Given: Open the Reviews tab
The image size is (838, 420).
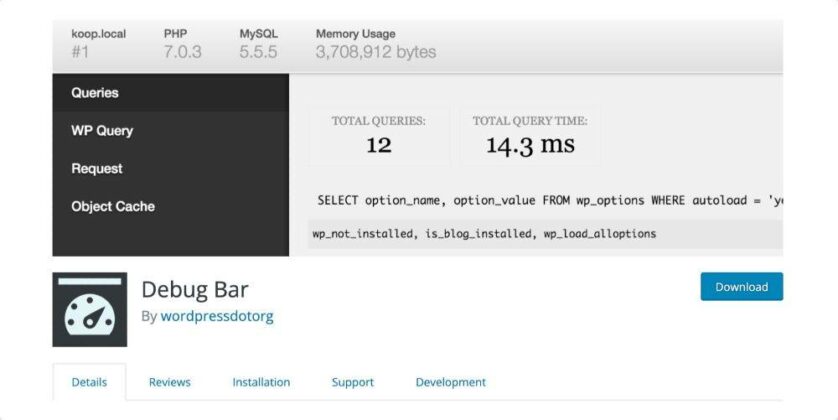Looking at the screenshot, I should (x=169, y=382).
